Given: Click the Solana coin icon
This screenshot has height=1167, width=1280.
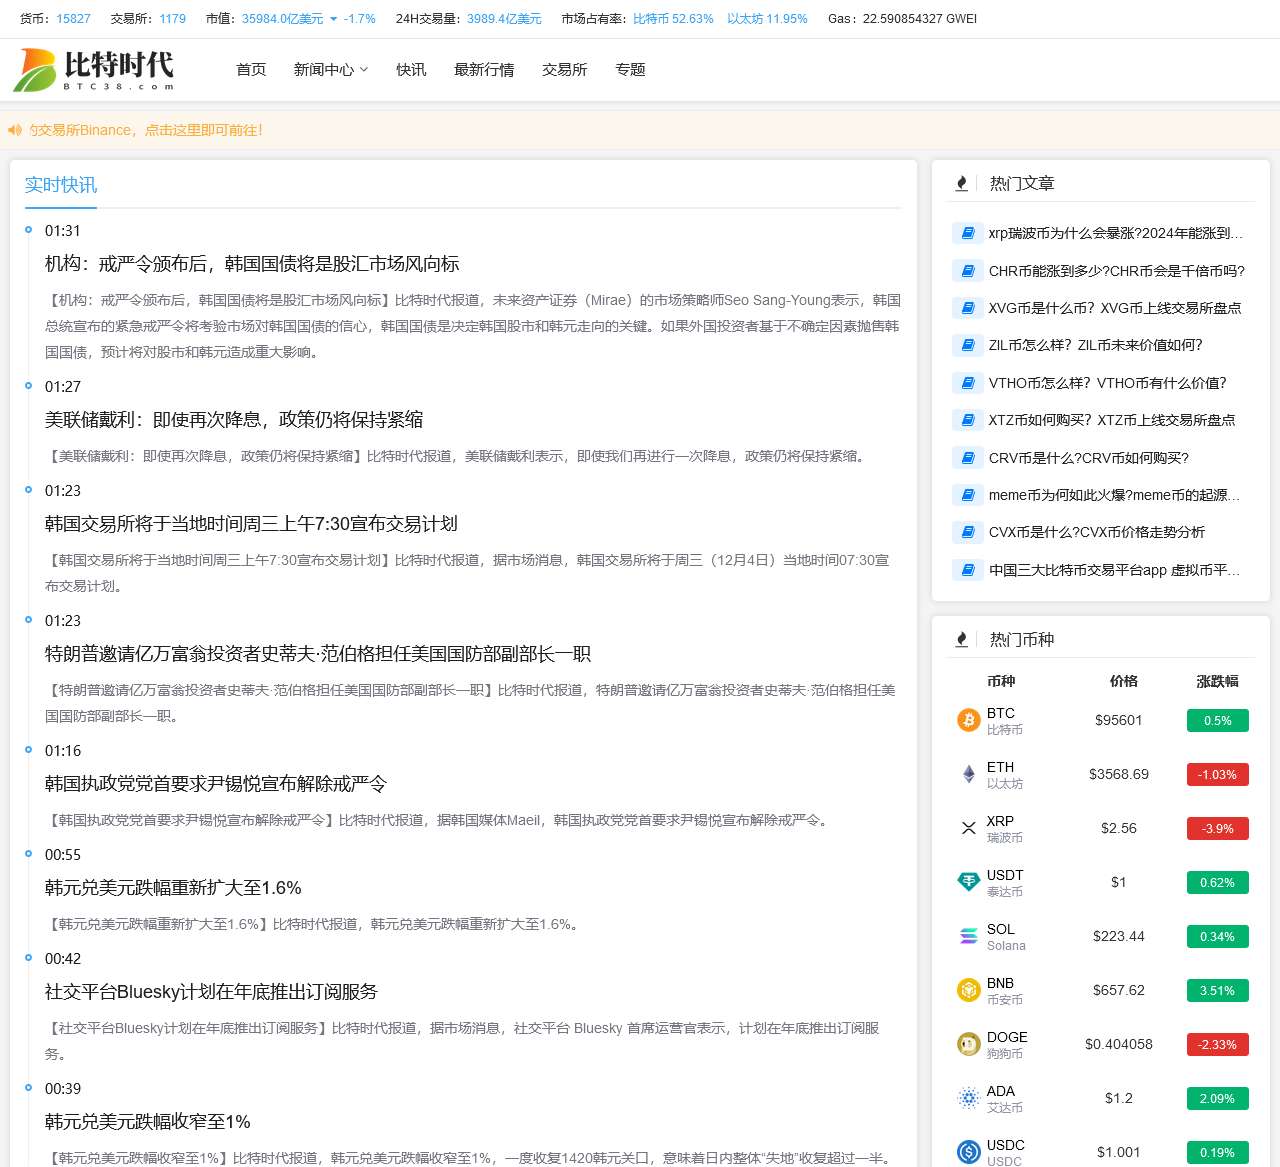Looking at the screenshot, I should click(x=968, y=936).
